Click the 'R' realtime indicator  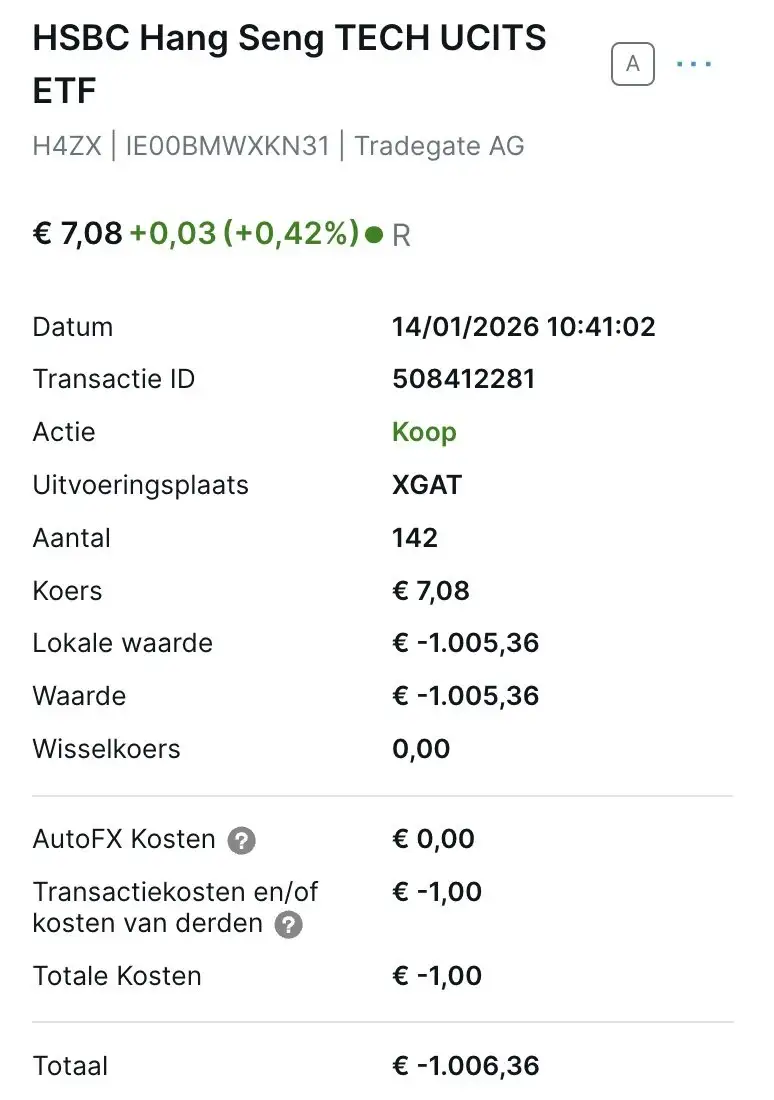(401, 236)
